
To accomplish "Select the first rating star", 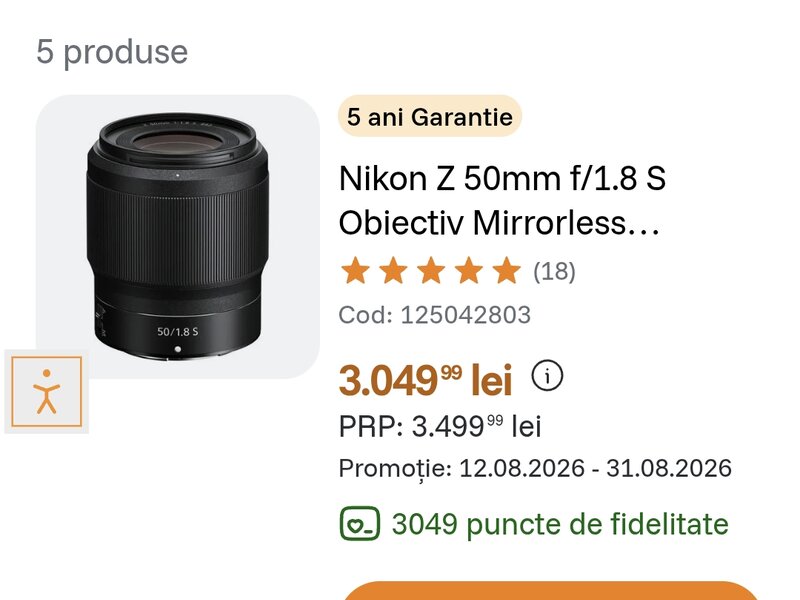I will click(x=355, y=270).
